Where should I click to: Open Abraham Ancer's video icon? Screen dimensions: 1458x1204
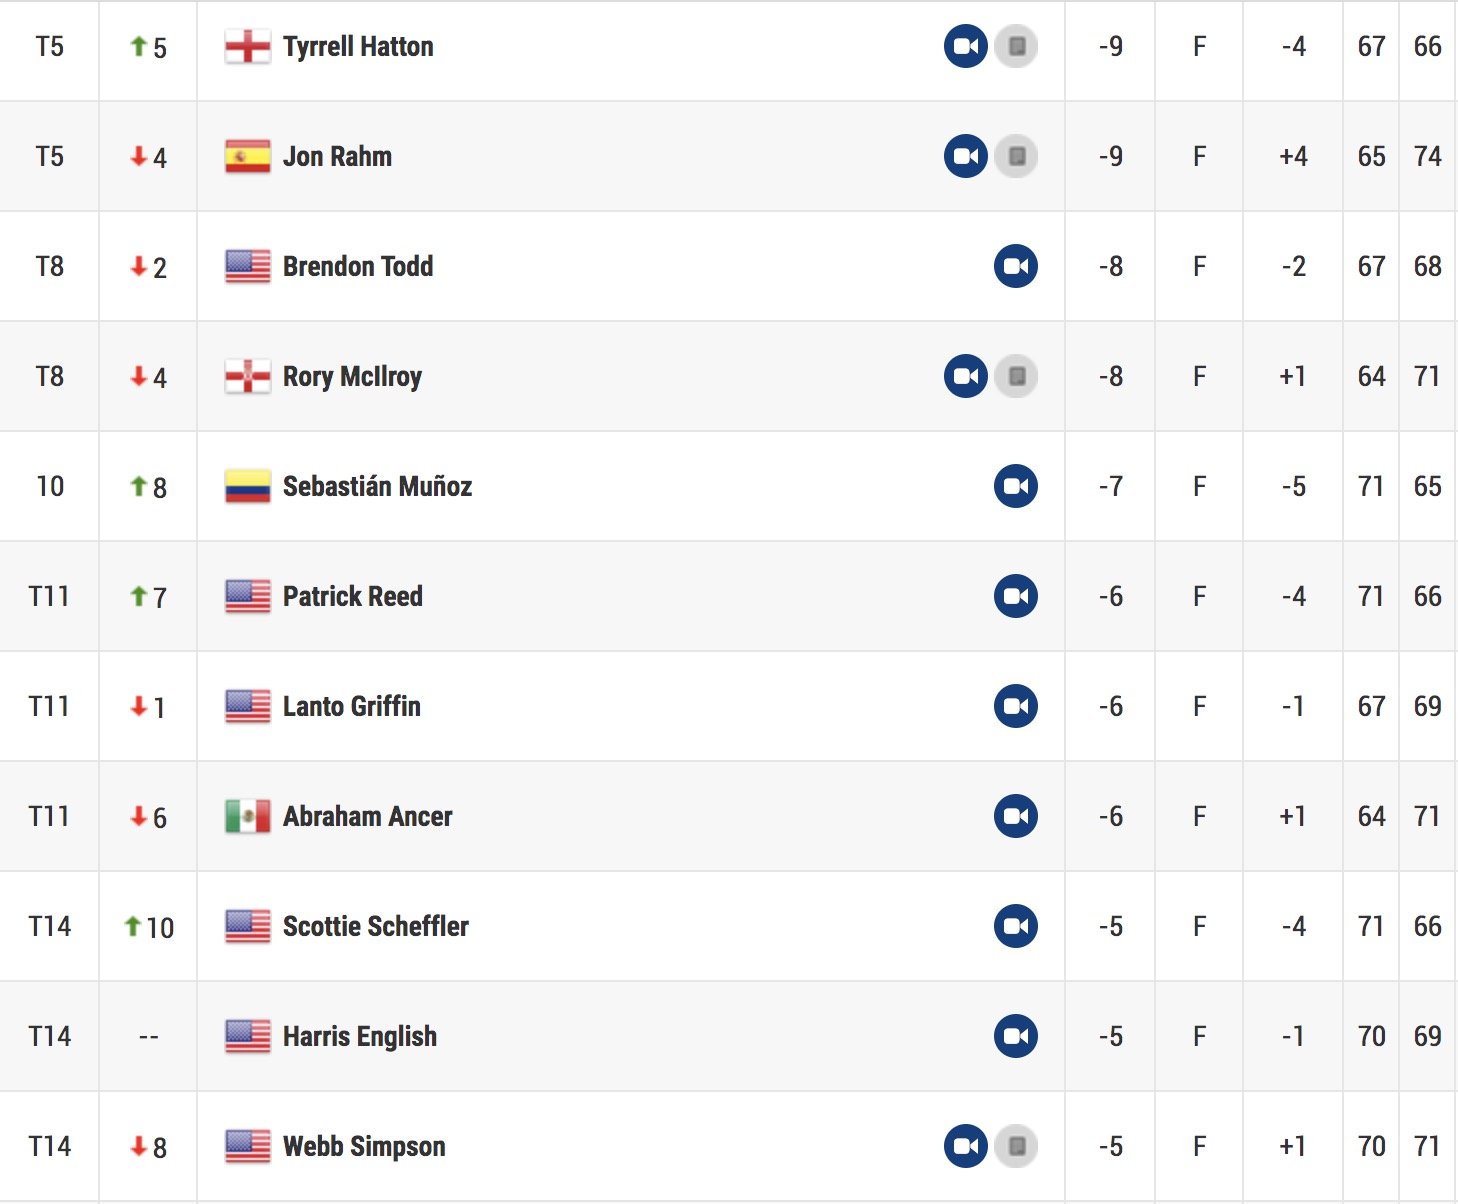click(1016, 816)
